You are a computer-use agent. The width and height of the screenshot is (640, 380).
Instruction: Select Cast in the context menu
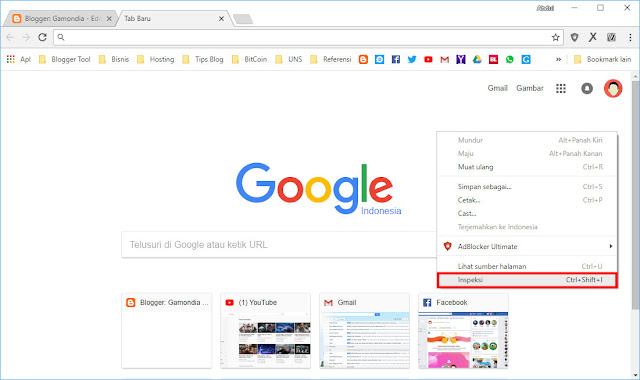pyautogui.click(x=527, y=213)
